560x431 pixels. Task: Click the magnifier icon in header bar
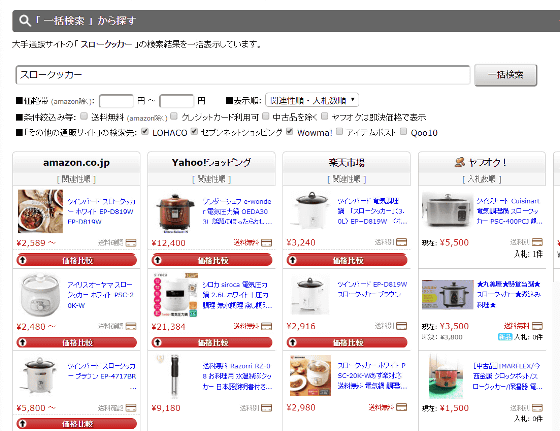point(24,20)
